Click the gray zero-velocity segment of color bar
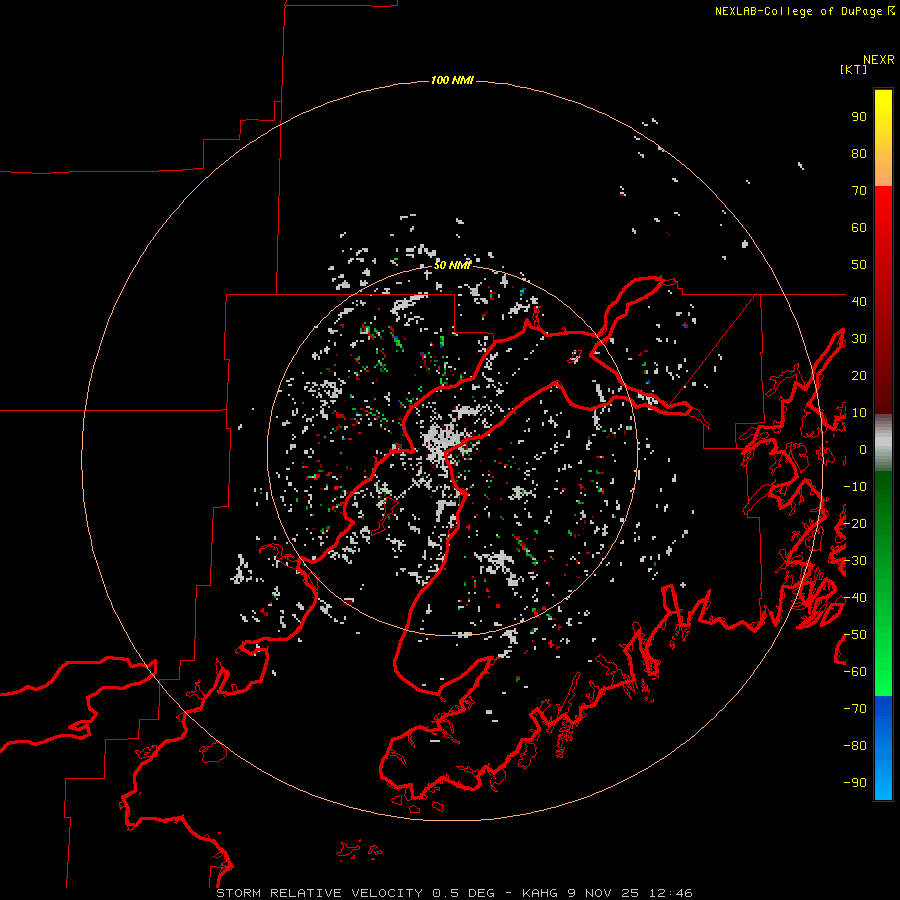The width and height of the screenshot is (900, 900). click(x=883, y=443)
